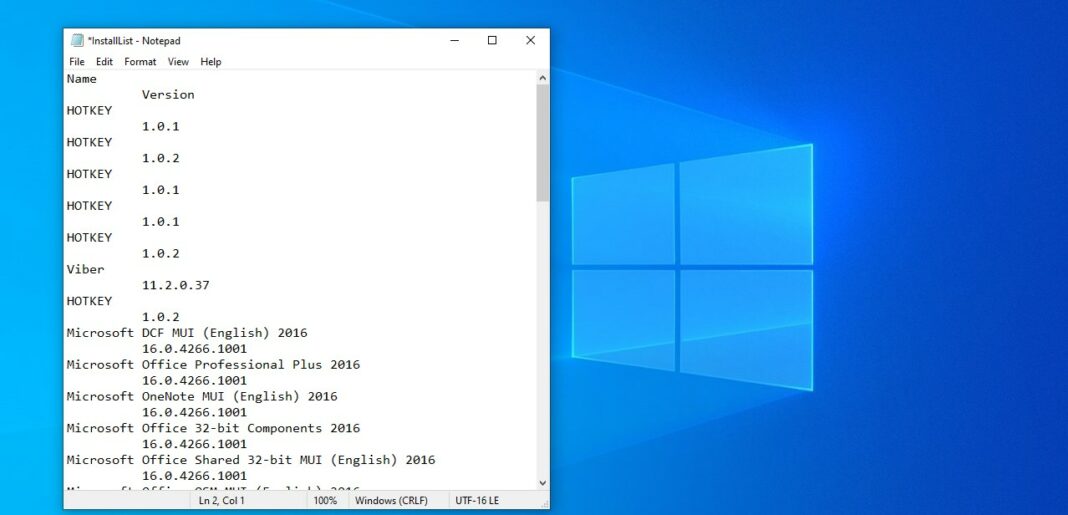Open the View menu

(x=178, y=61)
